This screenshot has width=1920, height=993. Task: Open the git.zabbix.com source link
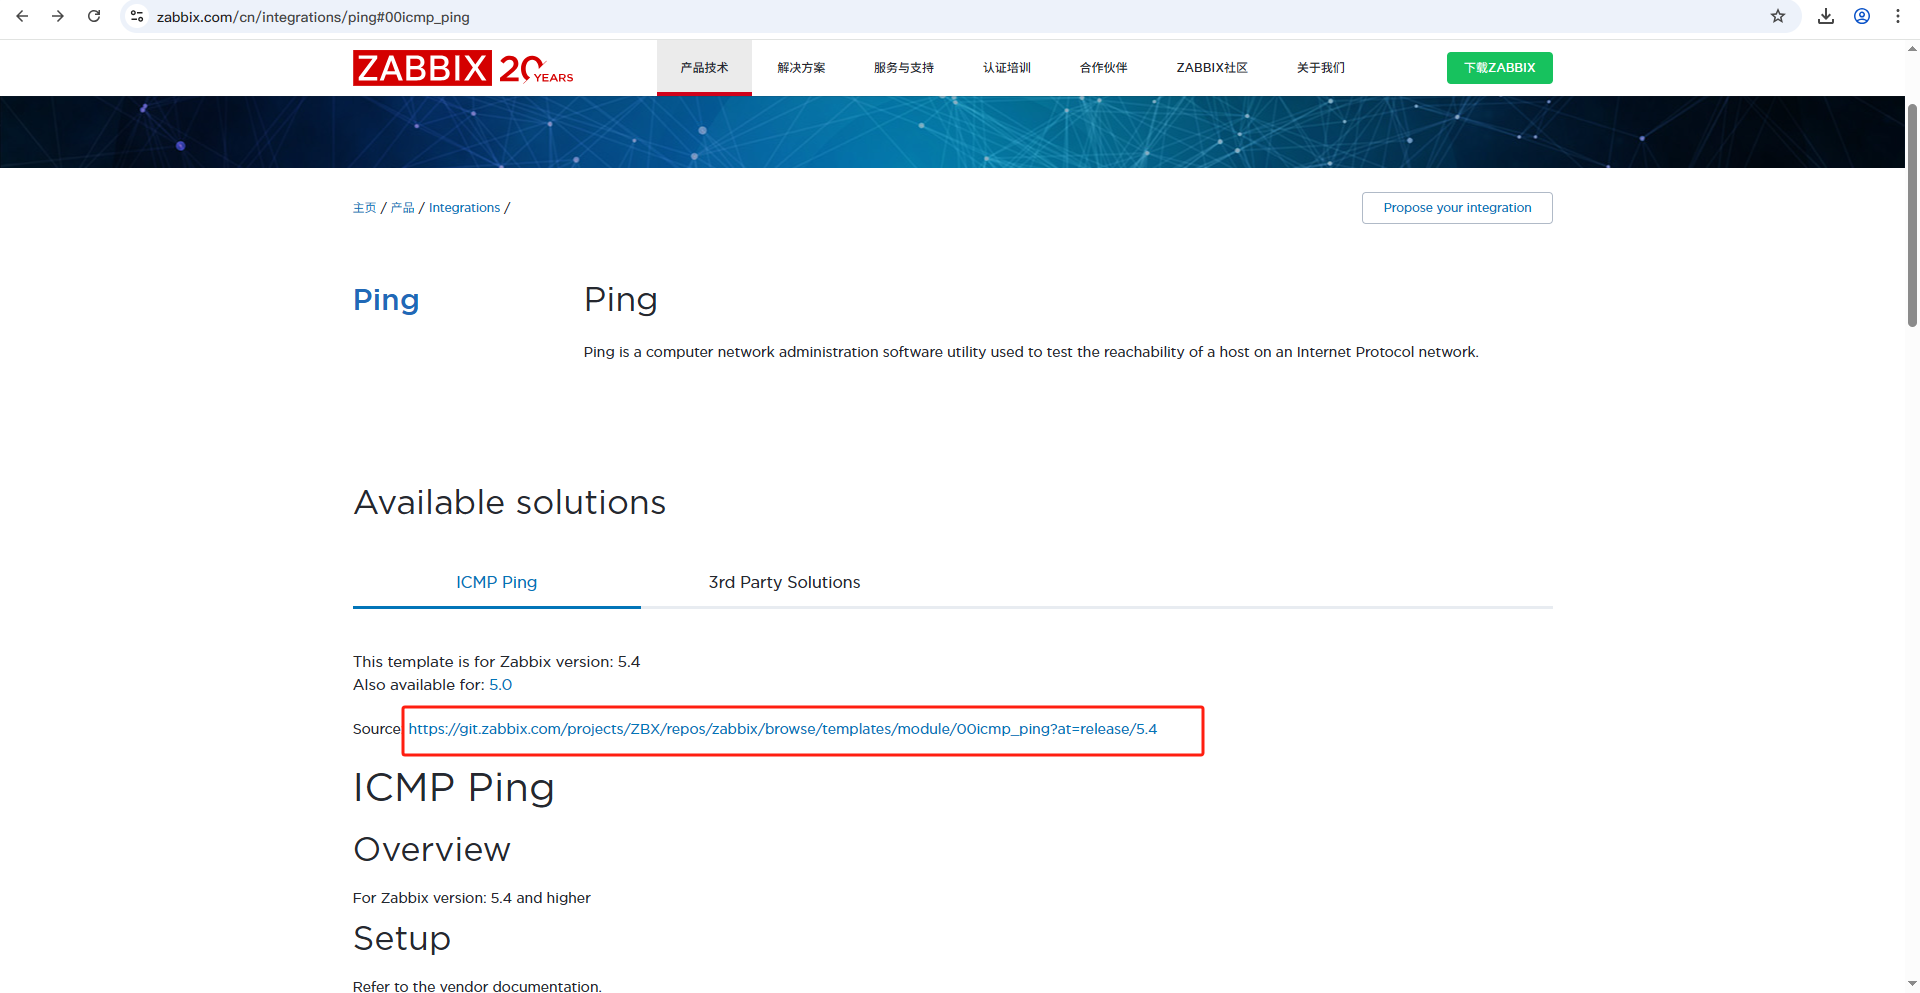(x=782, y=729)
